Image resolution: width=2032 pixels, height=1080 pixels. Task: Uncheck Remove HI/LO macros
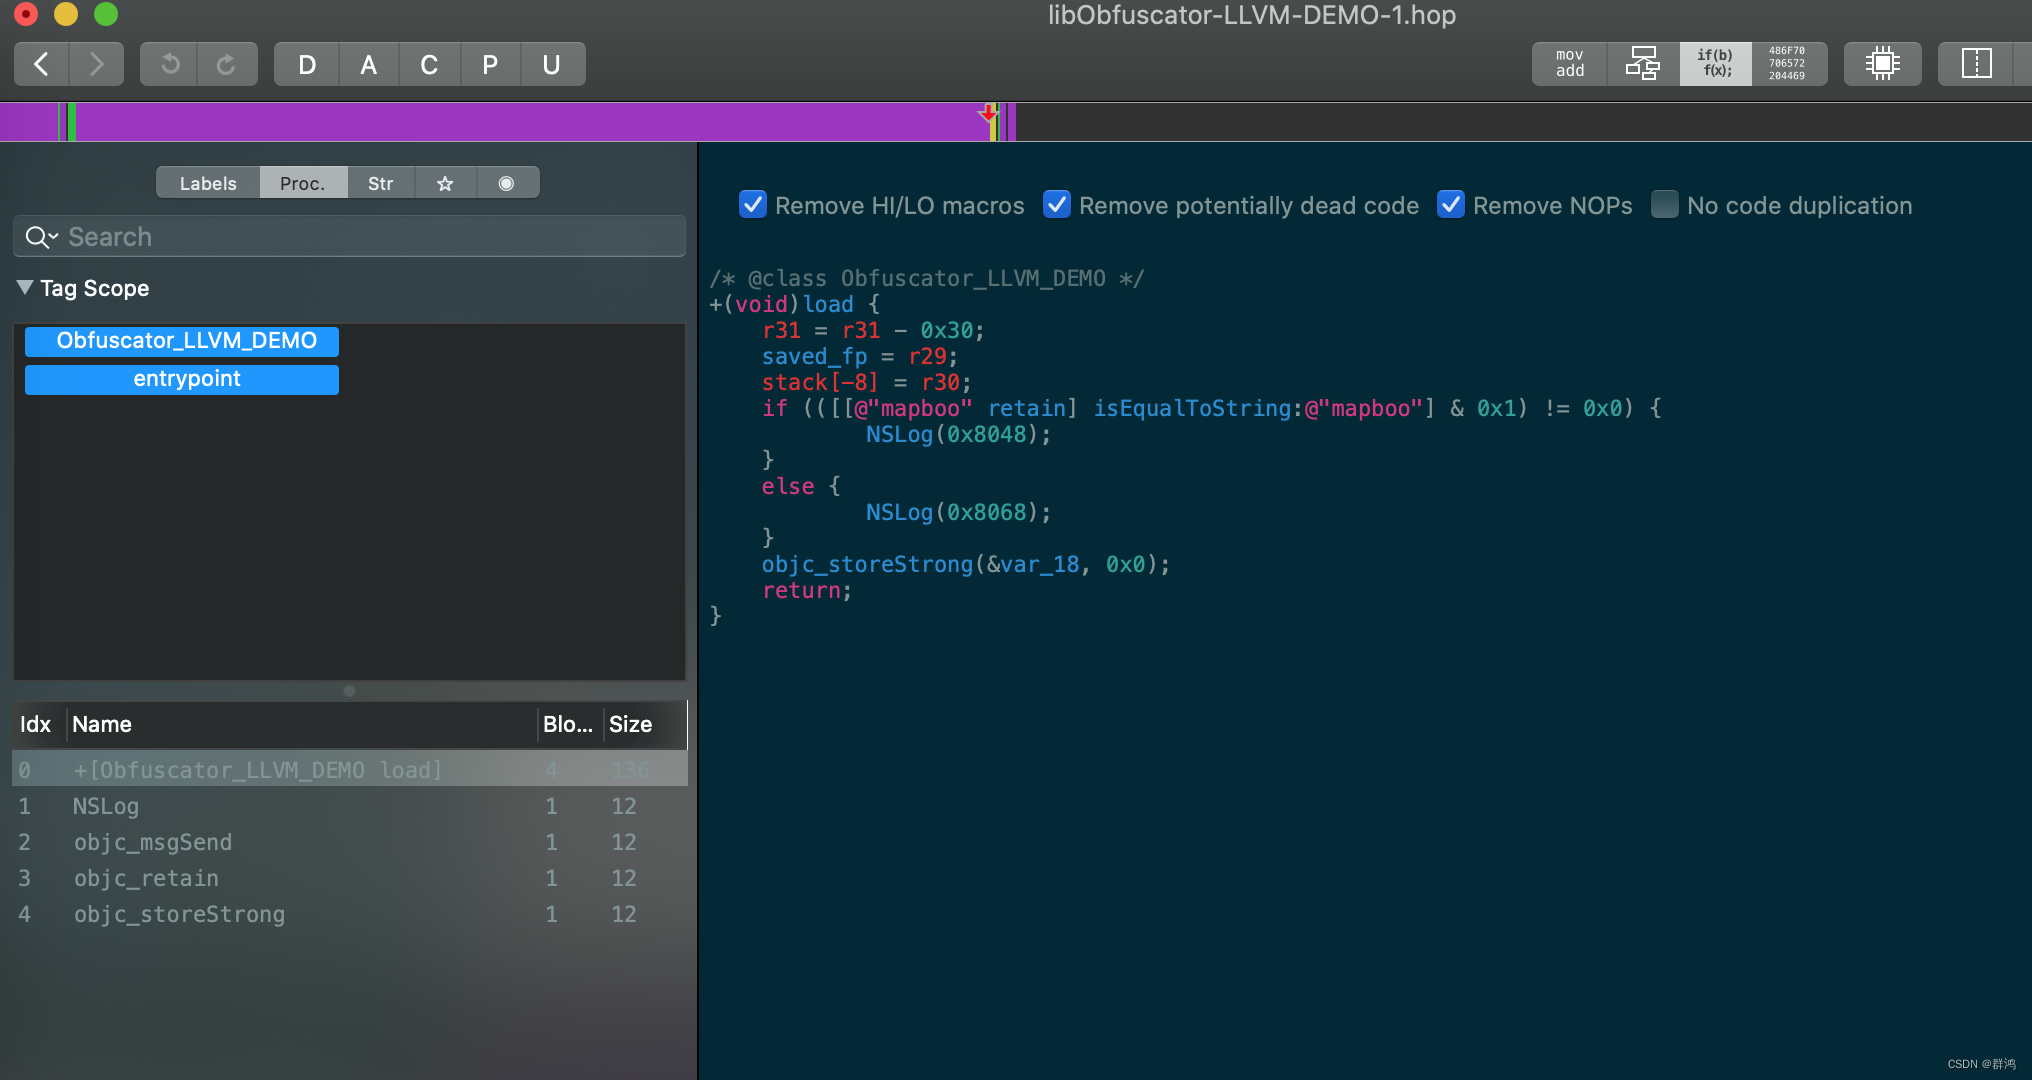point(753,205)
